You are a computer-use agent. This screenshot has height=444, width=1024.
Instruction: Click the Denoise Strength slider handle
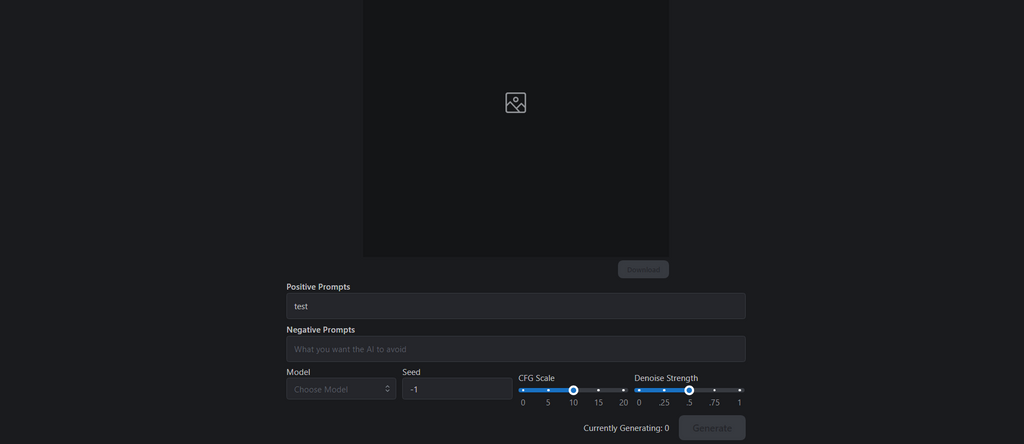pos(689,390)
